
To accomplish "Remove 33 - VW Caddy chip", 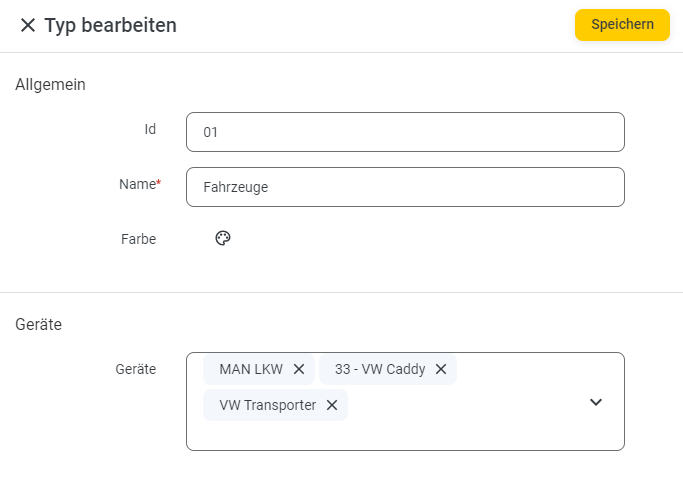I will [x=441, y=369].
